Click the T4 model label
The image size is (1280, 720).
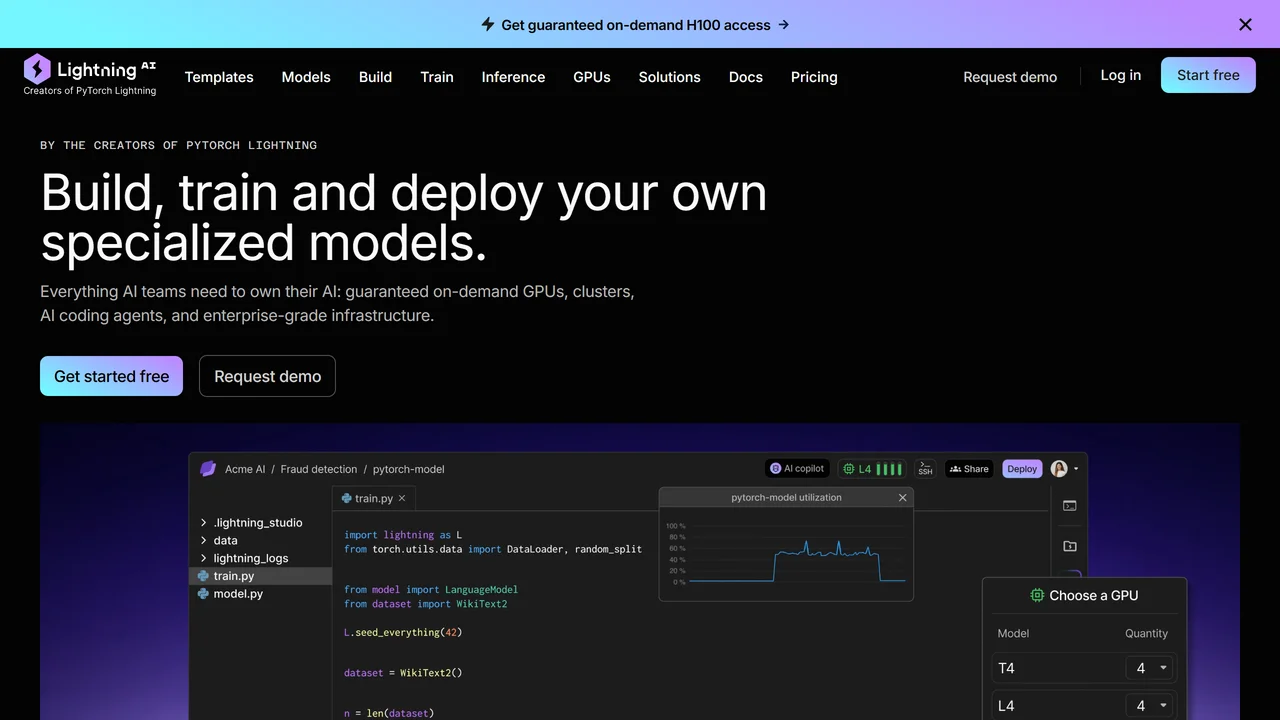click(x=1006, y=668)
